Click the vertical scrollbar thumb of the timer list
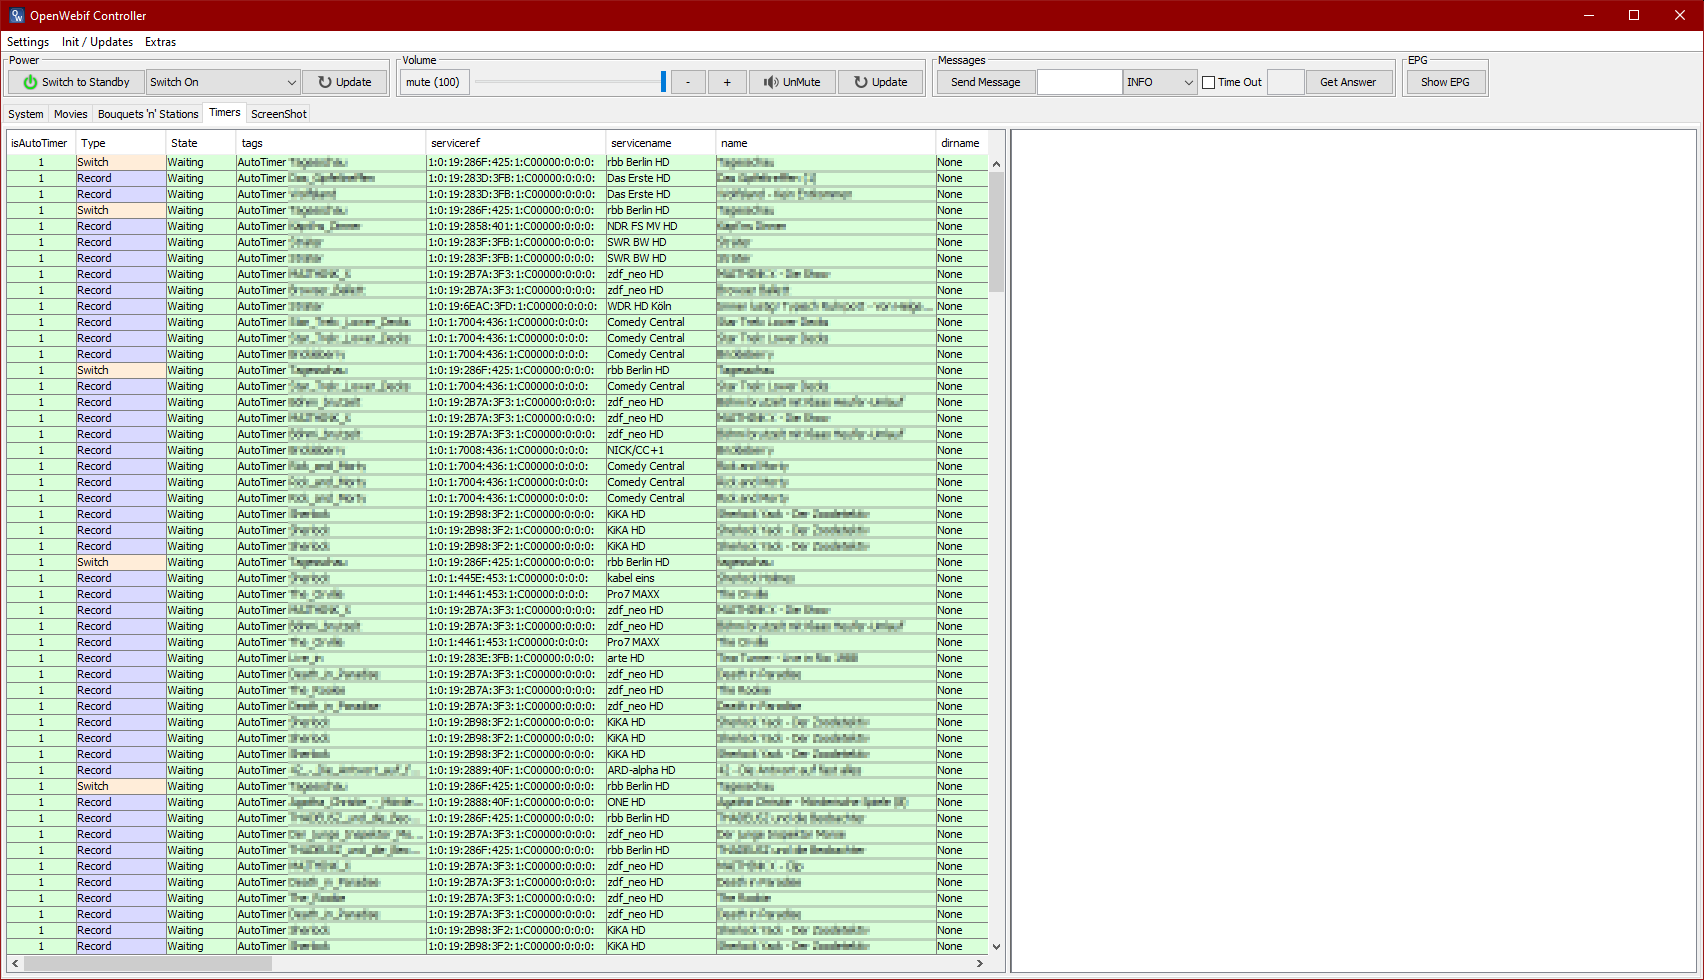Viewport: 1704px width, 980px height. click(996, 232)
